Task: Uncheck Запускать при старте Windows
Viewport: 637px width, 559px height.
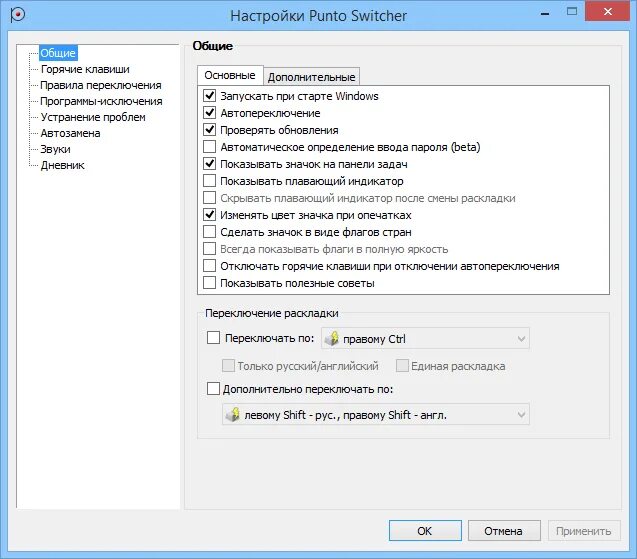Action: coord(210,96)
